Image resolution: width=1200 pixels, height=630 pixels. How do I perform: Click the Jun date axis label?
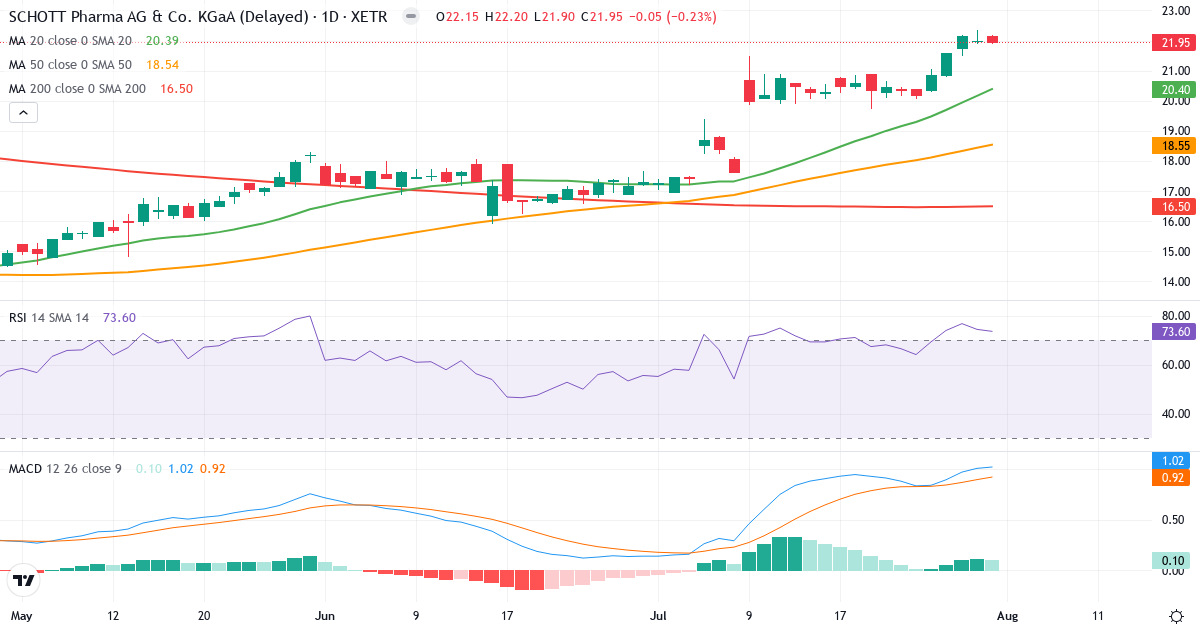[x=324, y=616]
